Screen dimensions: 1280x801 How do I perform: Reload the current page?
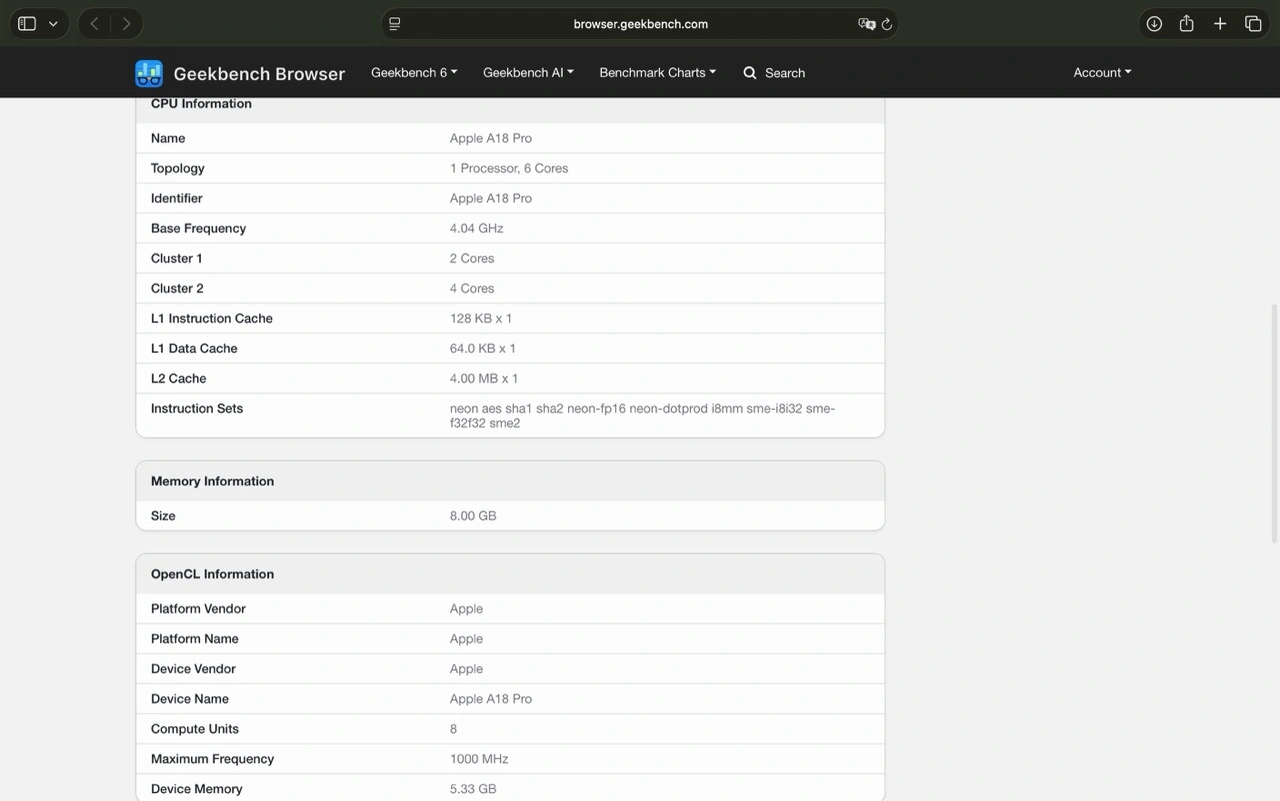886,24
